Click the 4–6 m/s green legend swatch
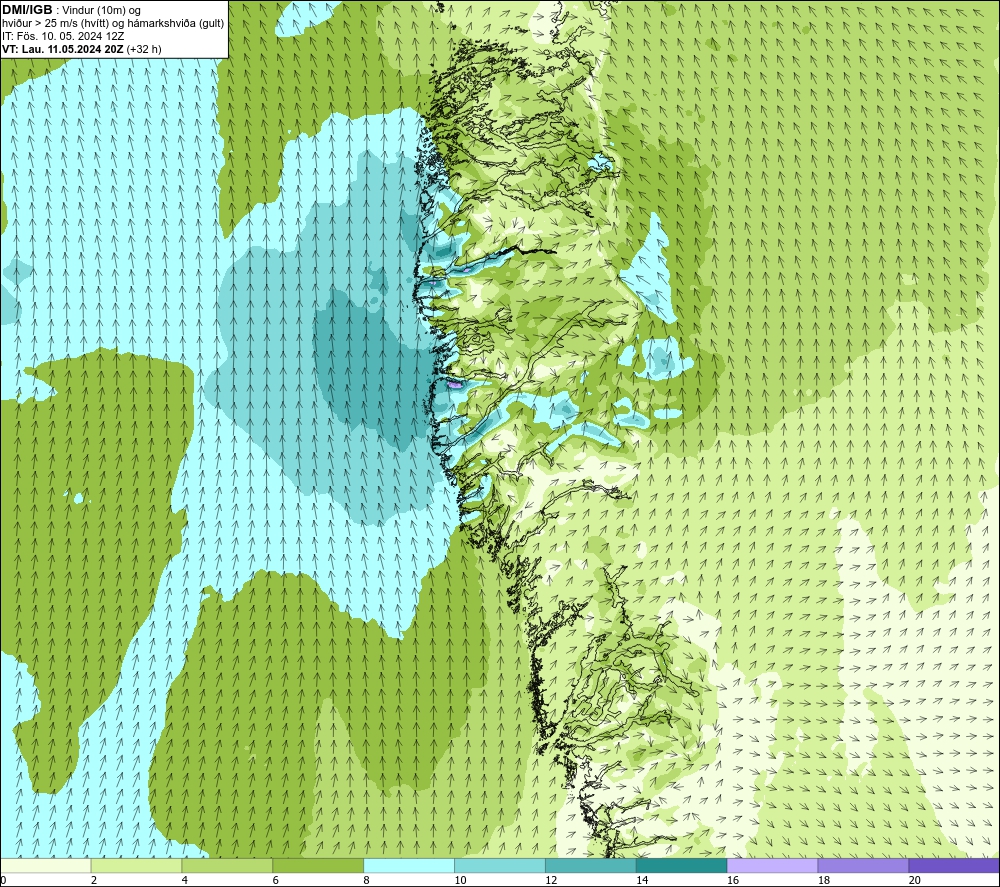1000x887 pixels. (x=227, y=866)
